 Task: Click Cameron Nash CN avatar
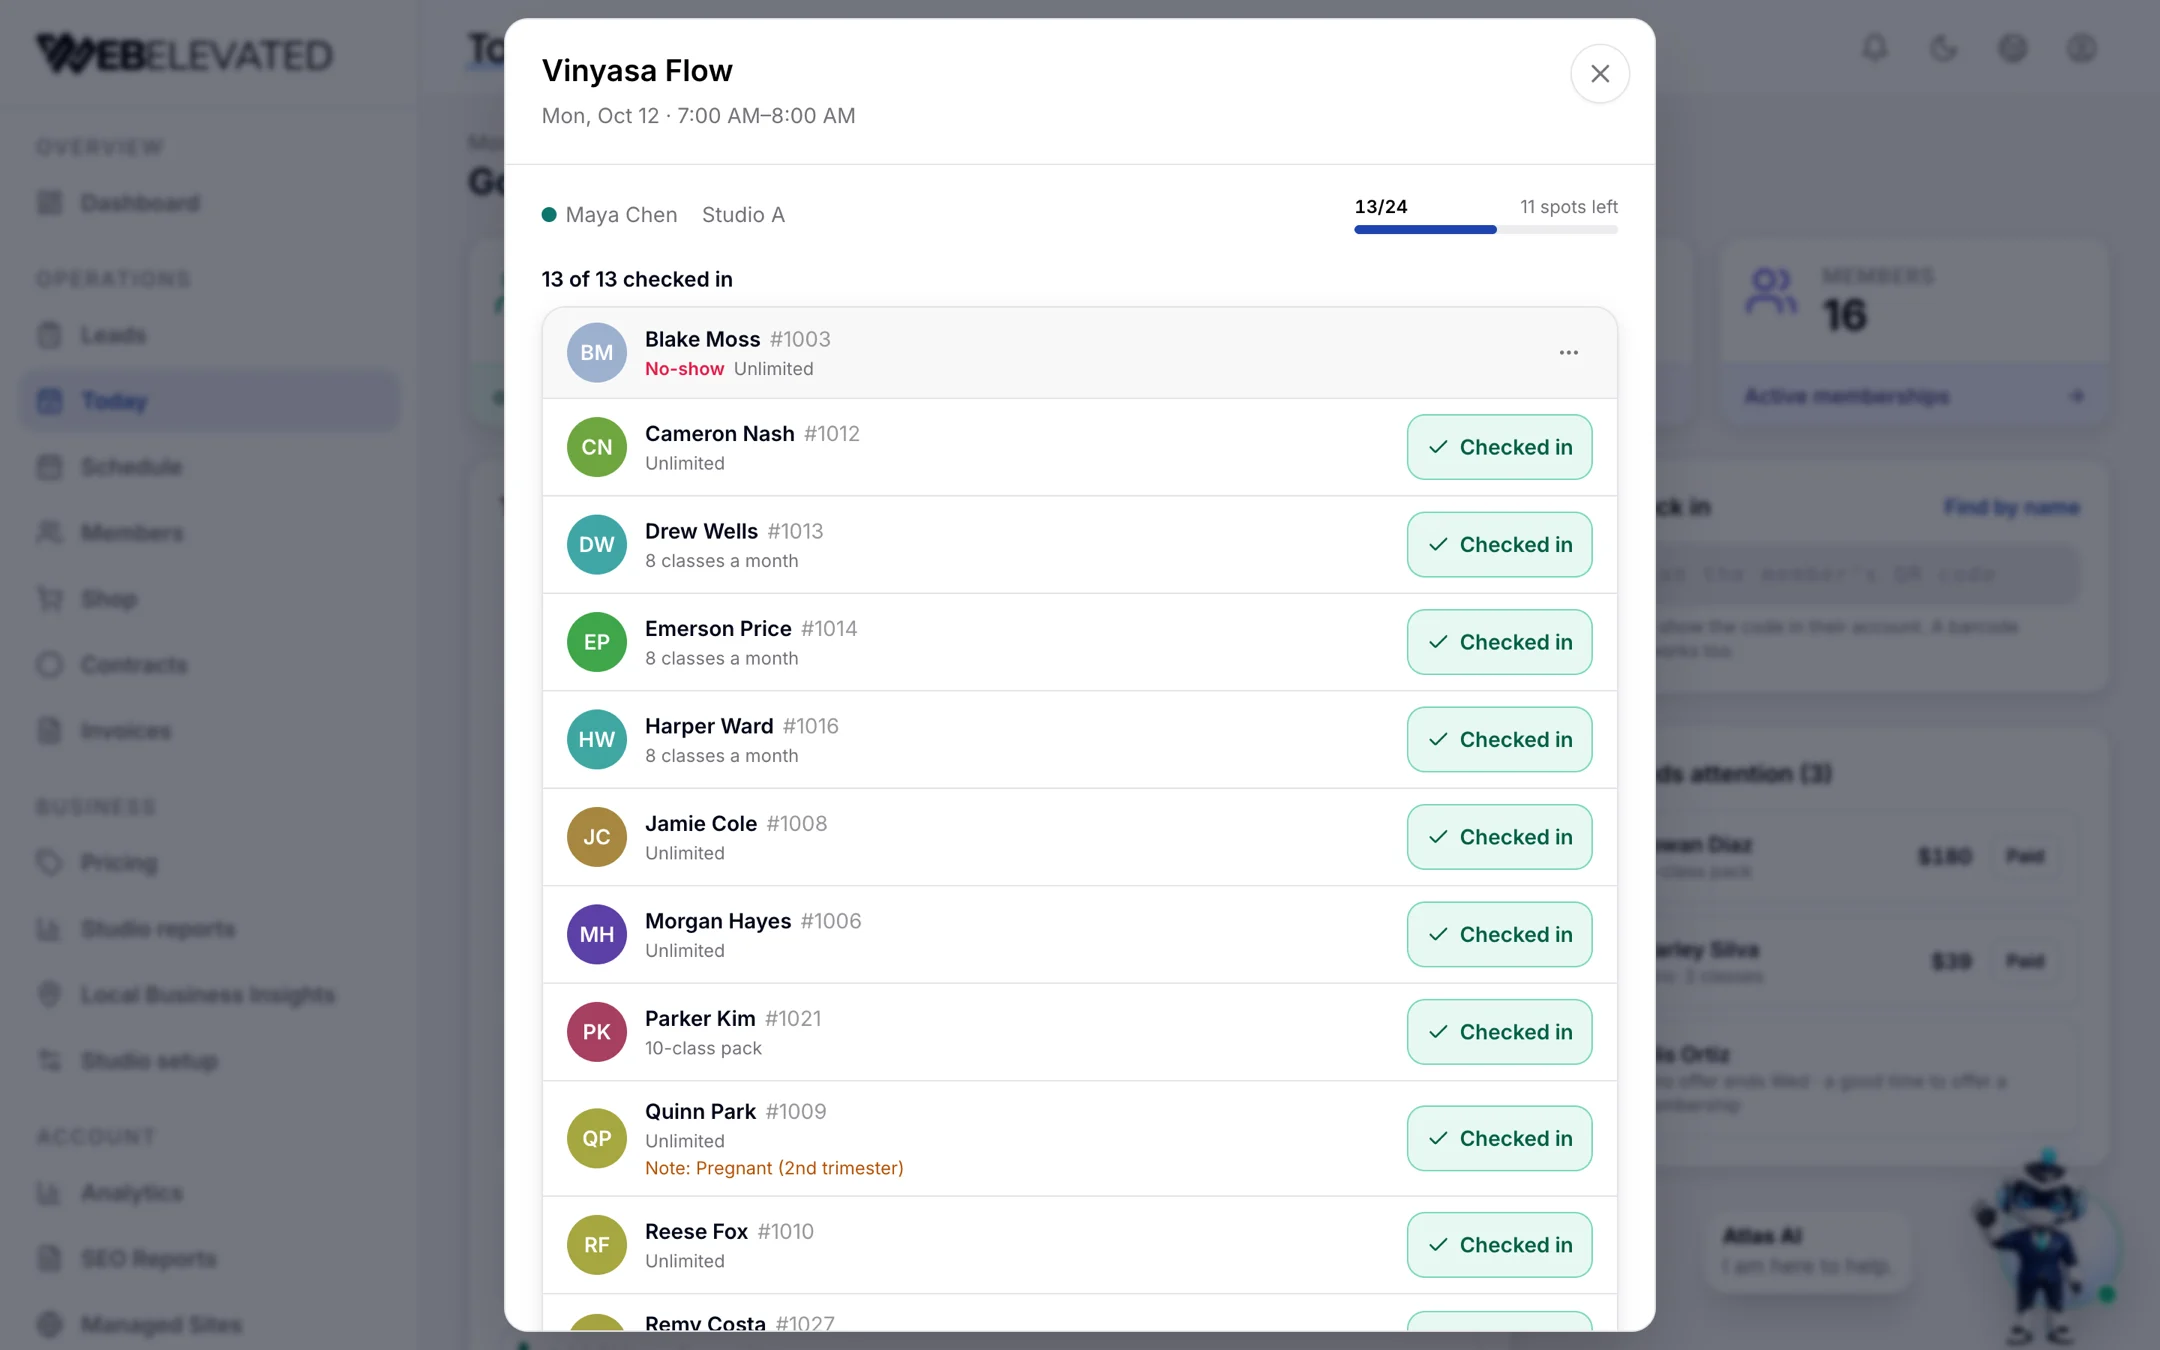coord(597,447)
